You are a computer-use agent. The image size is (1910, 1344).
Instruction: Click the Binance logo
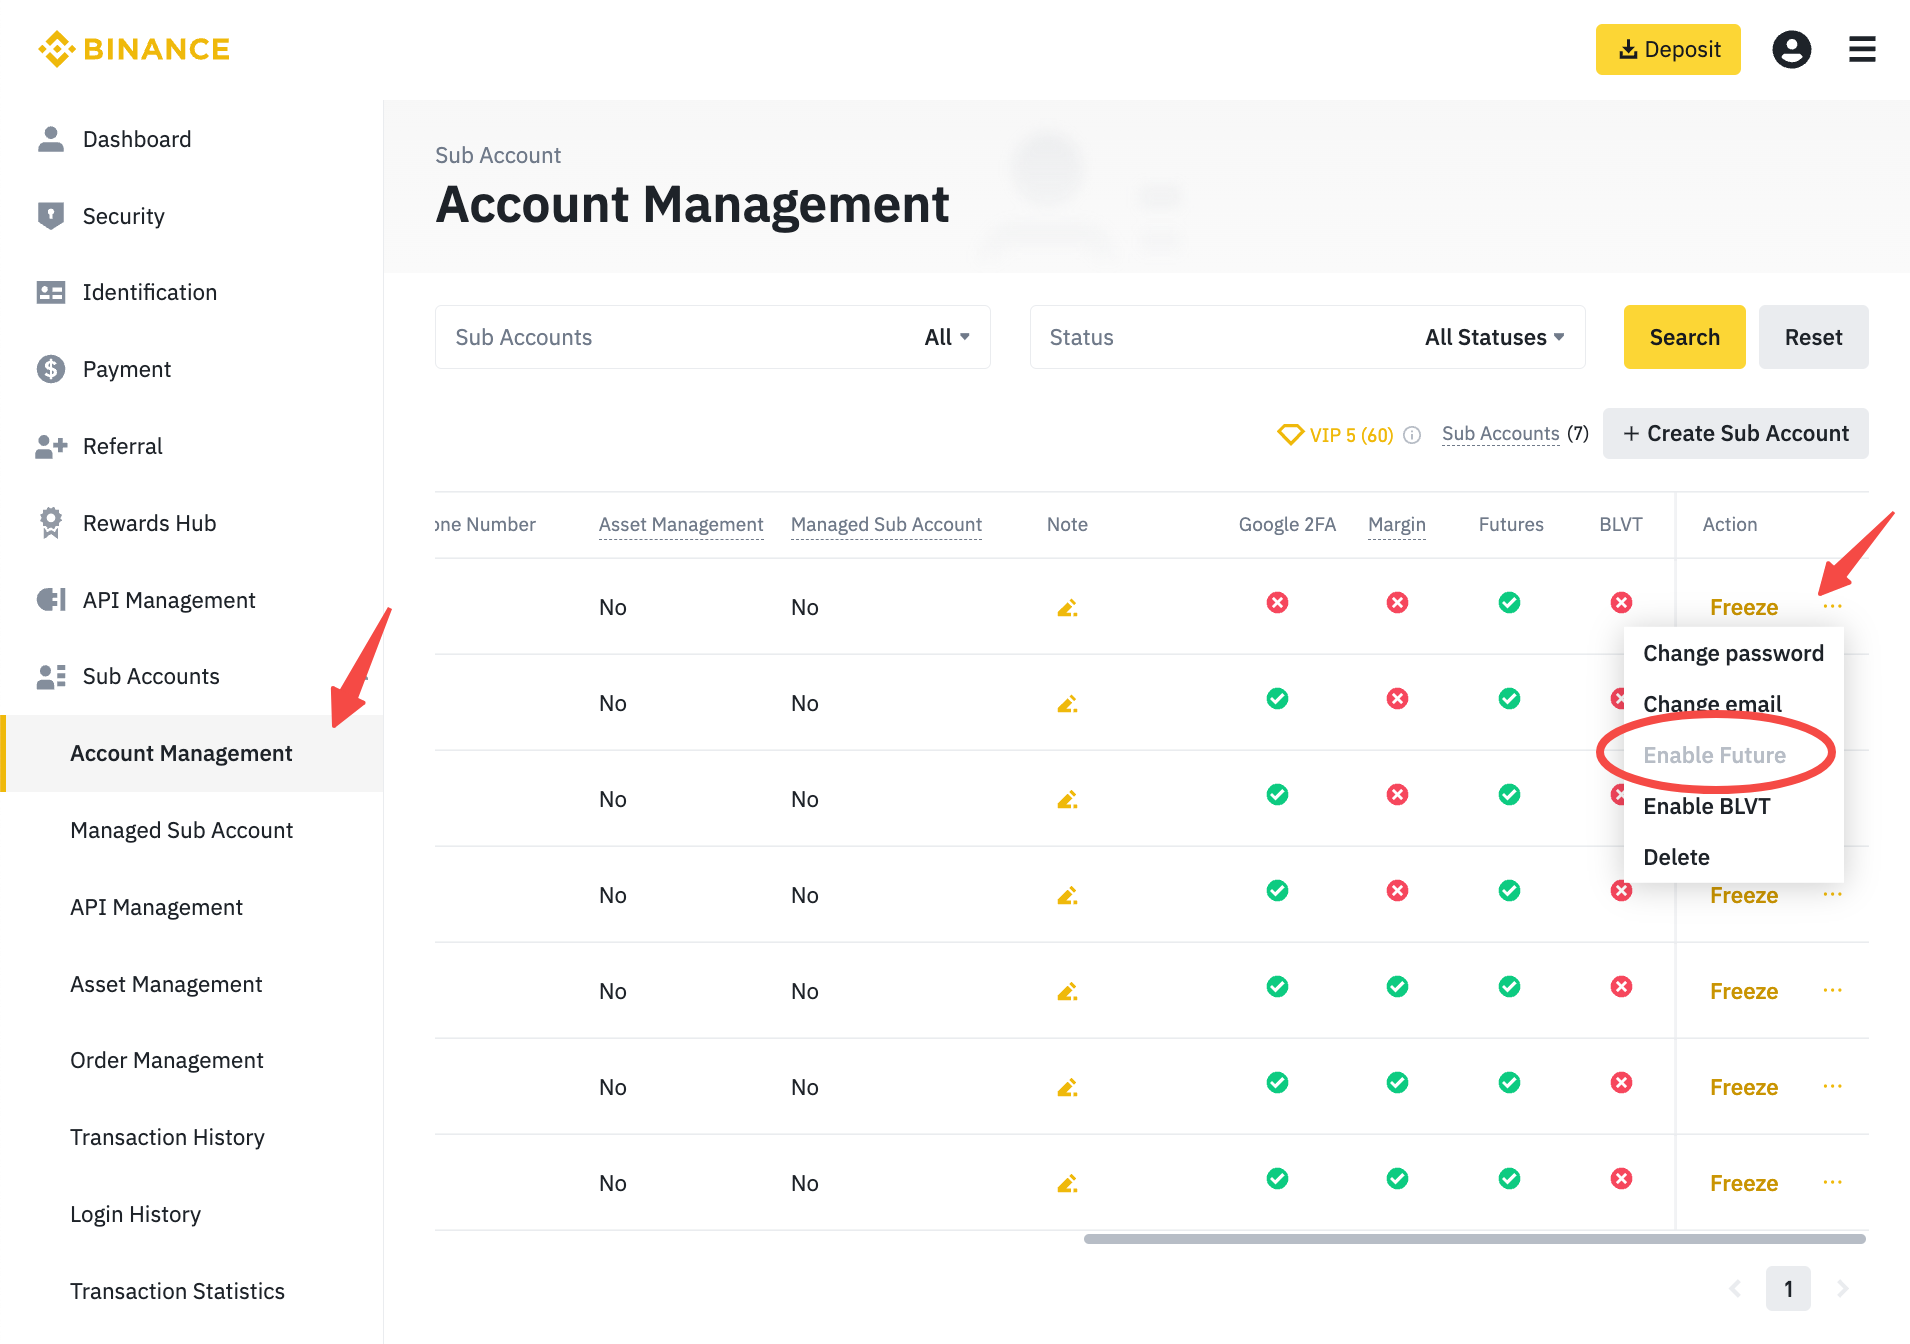point(134,49)
